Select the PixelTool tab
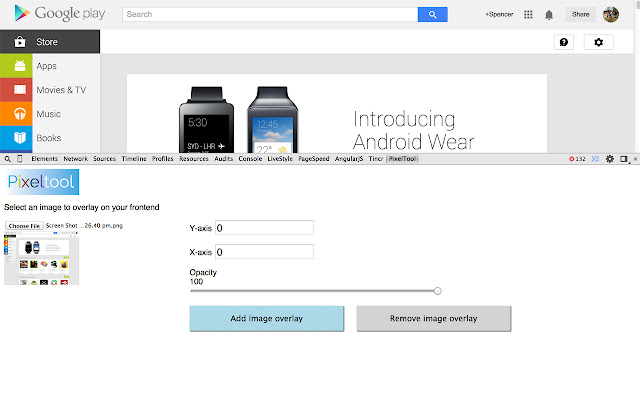This screenshot has width=640, height=400. point(402,159)
